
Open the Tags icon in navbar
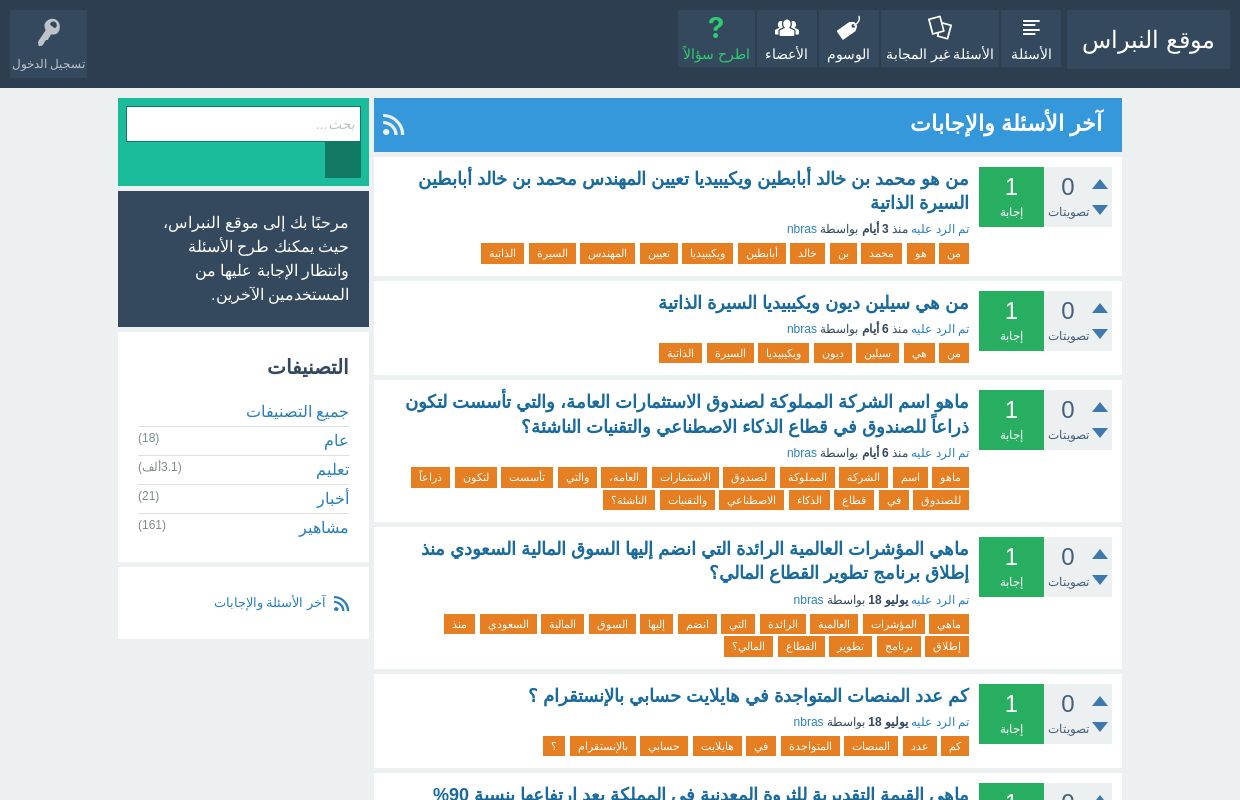848,28
